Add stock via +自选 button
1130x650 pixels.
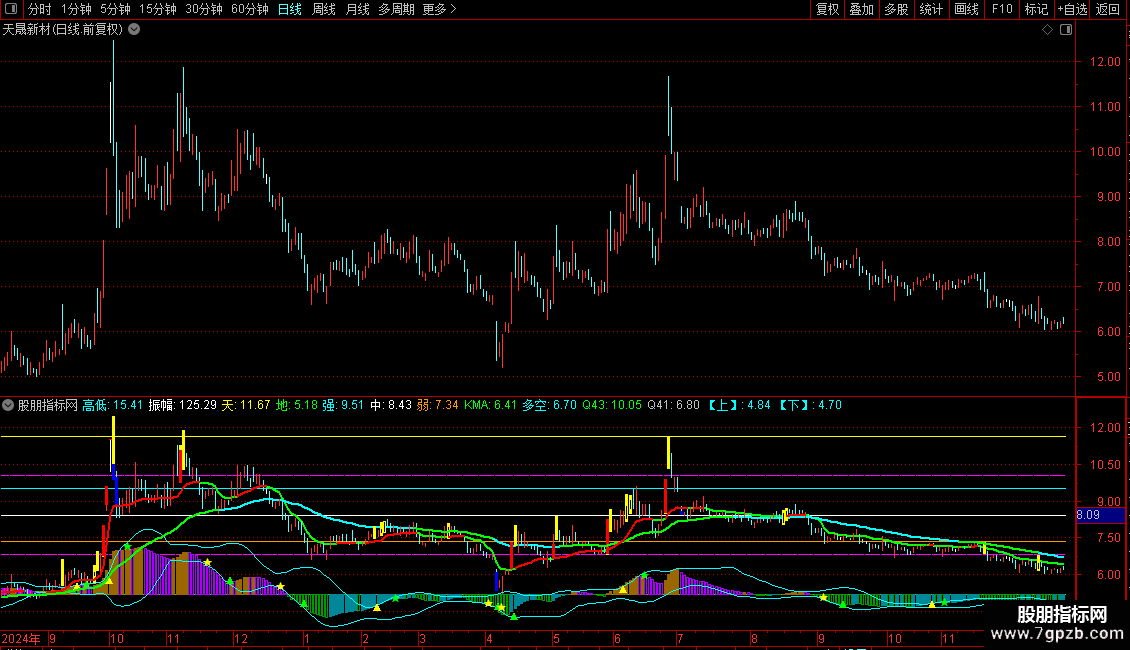[1071, 9]
